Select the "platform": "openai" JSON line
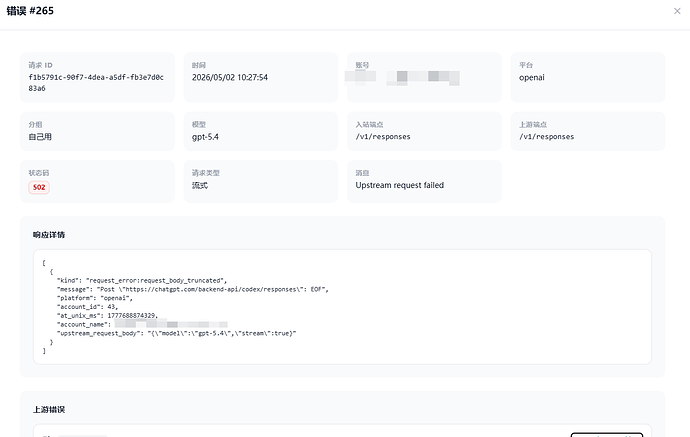 pyautogui.click(x=95, y=298)
